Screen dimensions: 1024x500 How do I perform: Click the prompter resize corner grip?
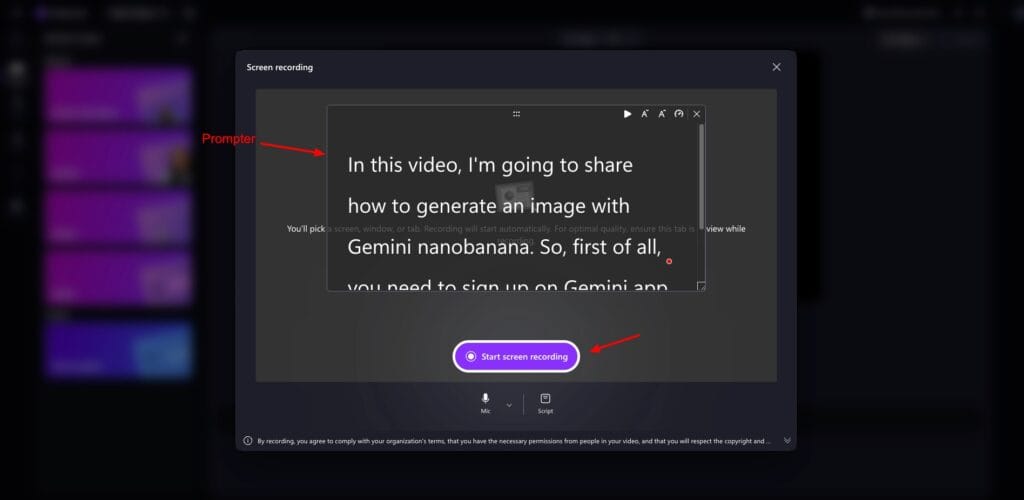[x=700, y=286]
